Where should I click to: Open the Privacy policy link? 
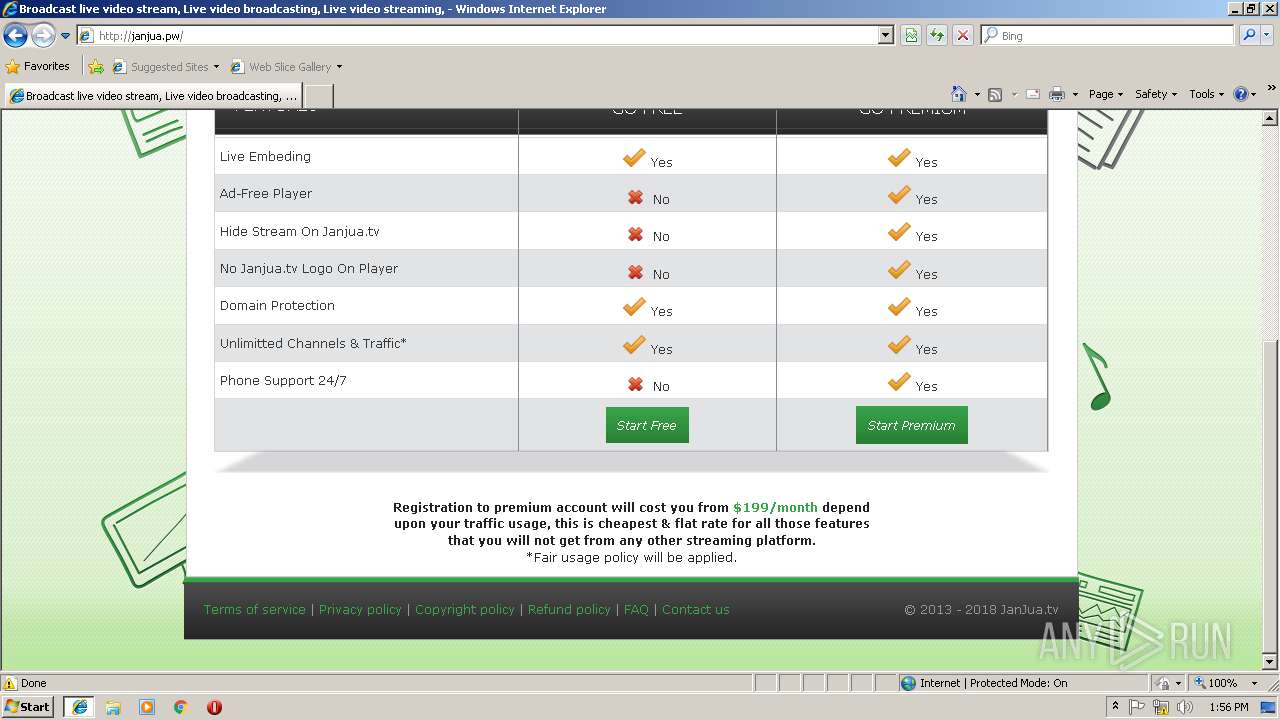(x=360, y=609)
